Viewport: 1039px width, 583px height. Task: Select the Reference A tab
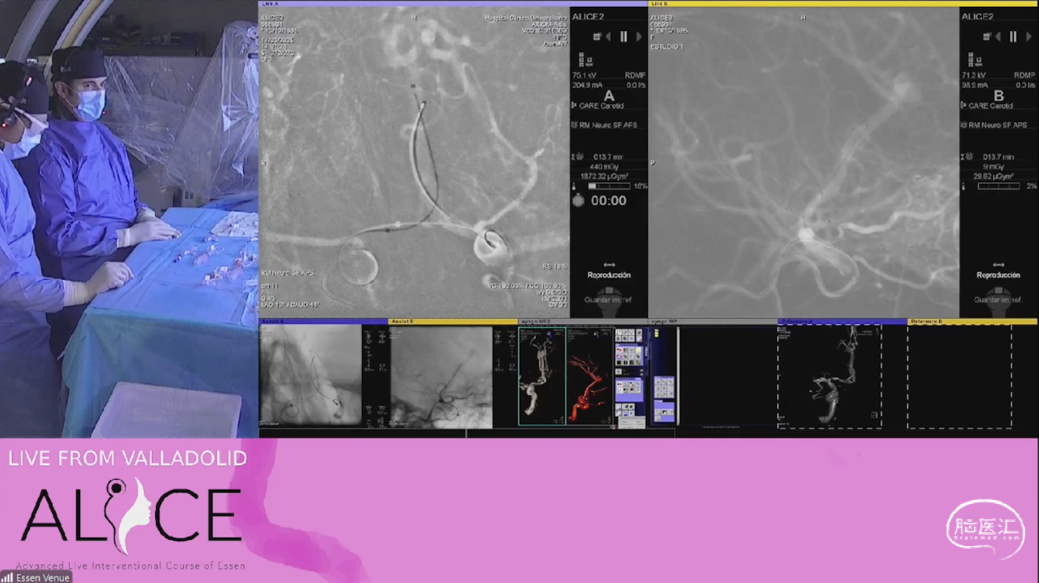(842, 321)
